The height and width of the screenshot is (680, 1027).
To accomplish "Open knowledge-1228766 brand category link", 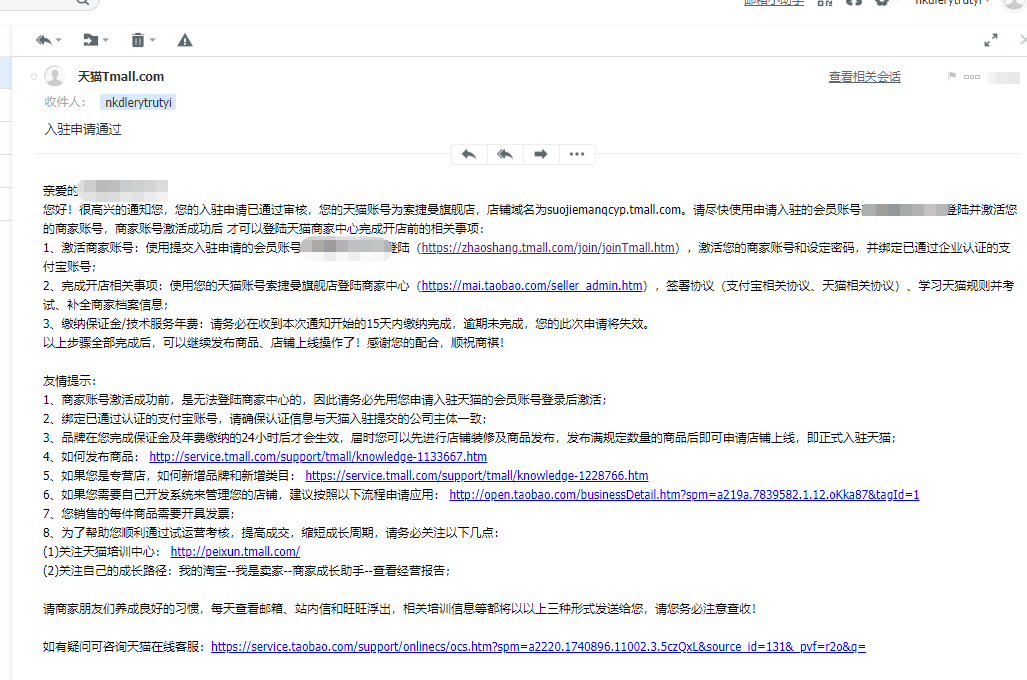I will tap(477, 476).
